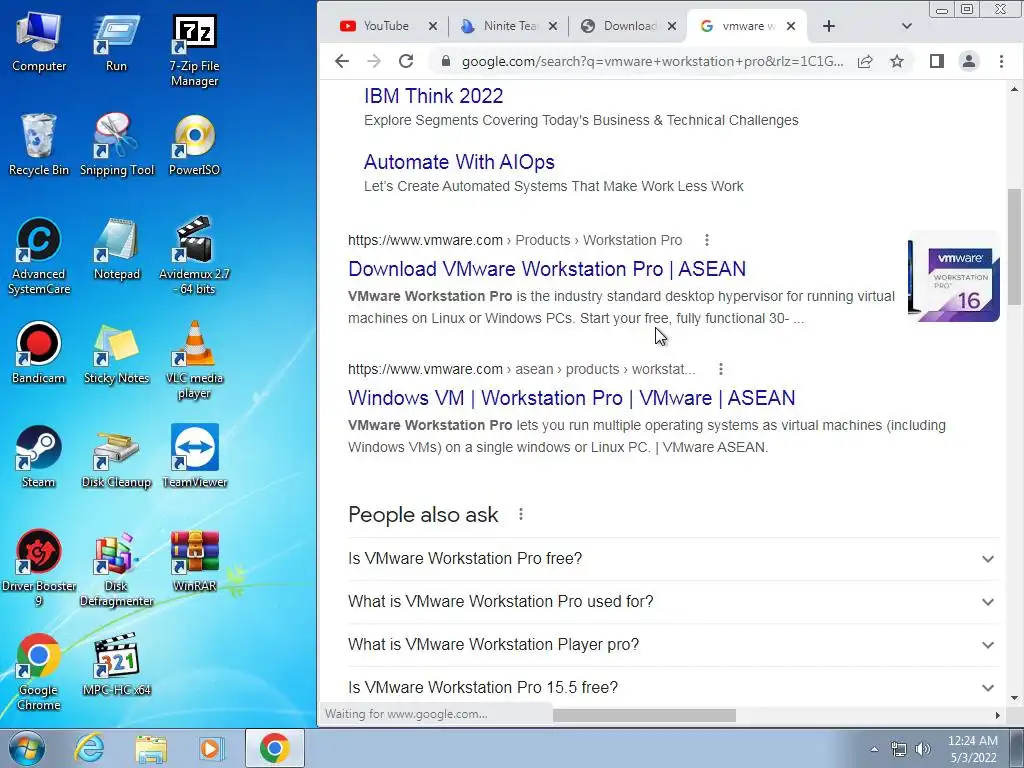Viewport: 1024px width, 768px height.
Task: Reload the current Google search page
Action: click(406, 61)
